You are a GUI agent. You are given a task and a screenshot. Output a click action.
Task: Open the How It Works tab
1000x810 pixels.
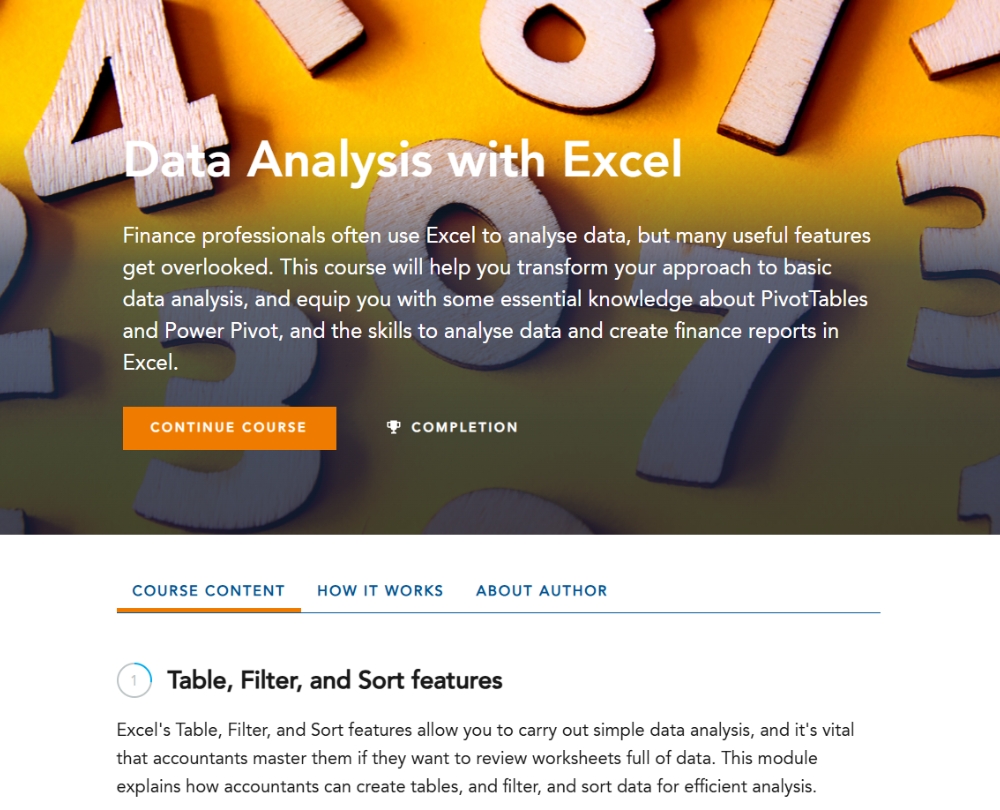(x=380, y=591)
